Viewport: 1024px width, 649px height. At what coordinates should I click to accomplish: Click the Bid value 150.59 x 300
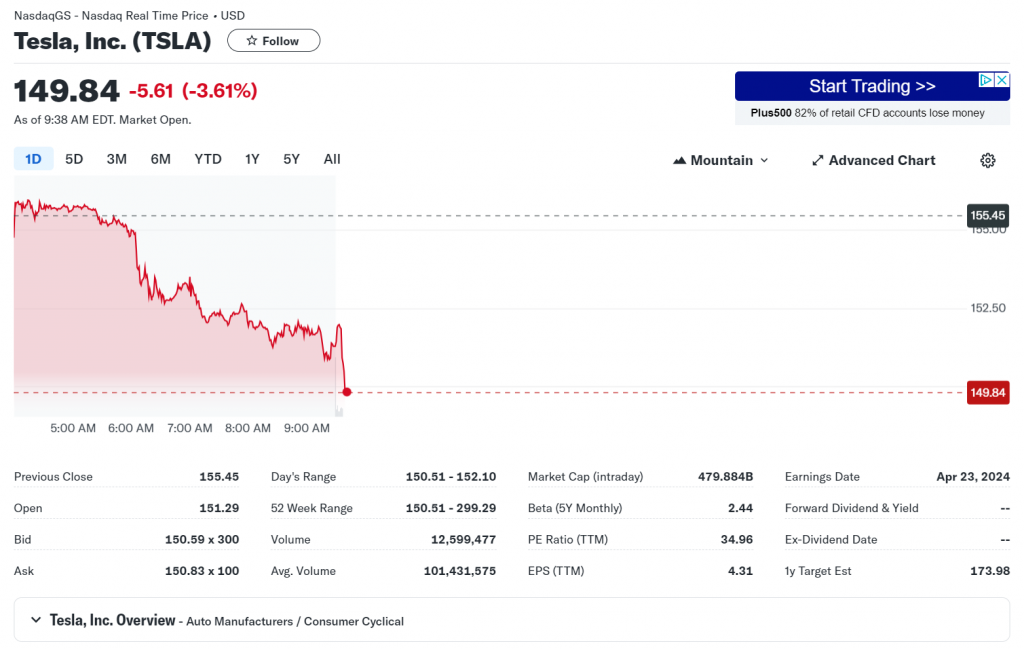tap(202, 539)
